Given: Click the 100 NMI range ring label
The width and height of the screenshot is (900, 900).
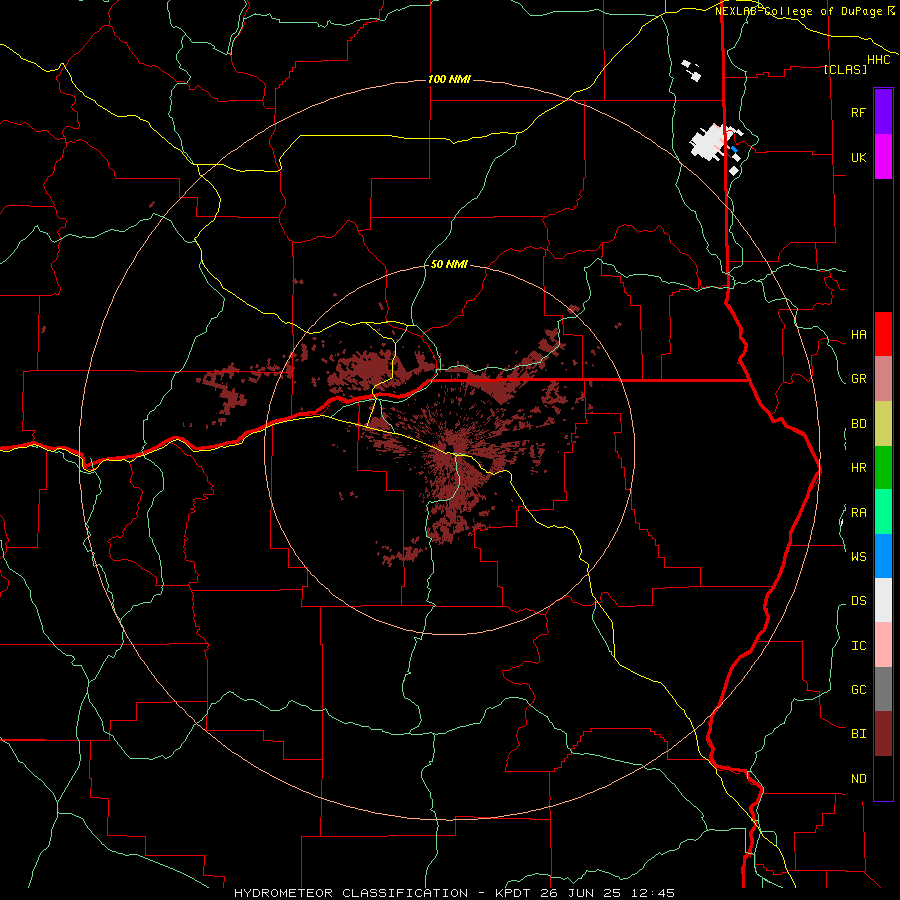Looking at the screenshot, I should (449, 79).
